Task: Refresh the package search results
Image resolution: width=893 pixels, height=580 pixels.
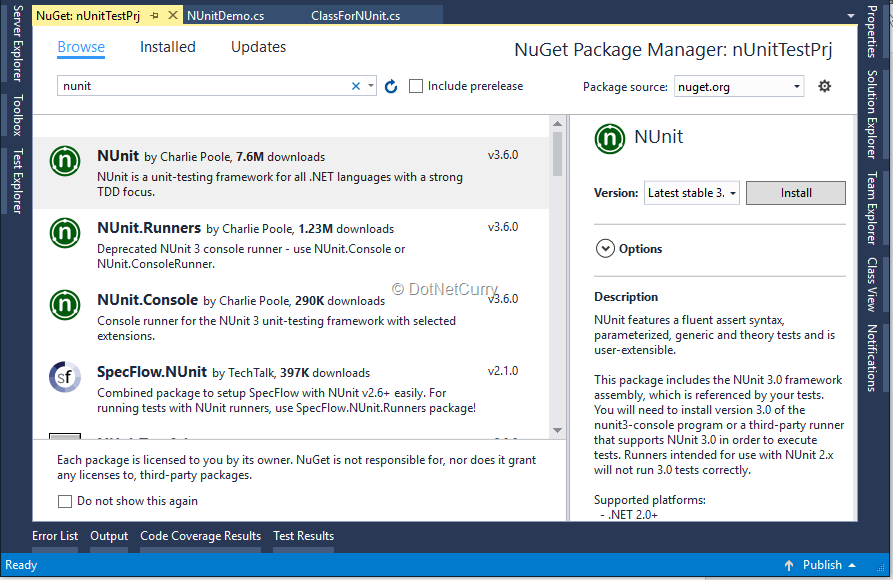Action: (x=391, y=86)
